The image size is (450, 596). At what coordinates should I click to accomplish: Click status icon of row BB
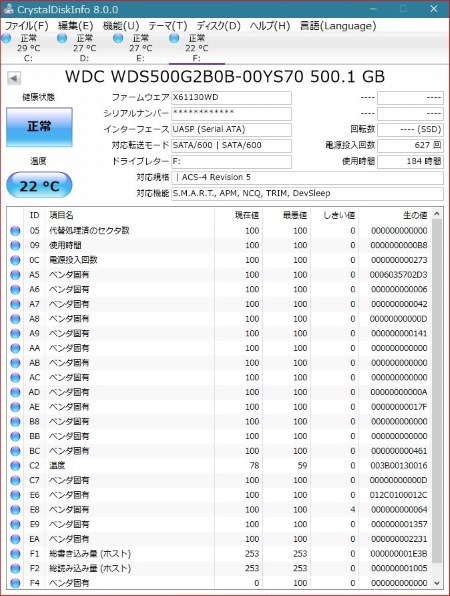click(x=15, y=436)
